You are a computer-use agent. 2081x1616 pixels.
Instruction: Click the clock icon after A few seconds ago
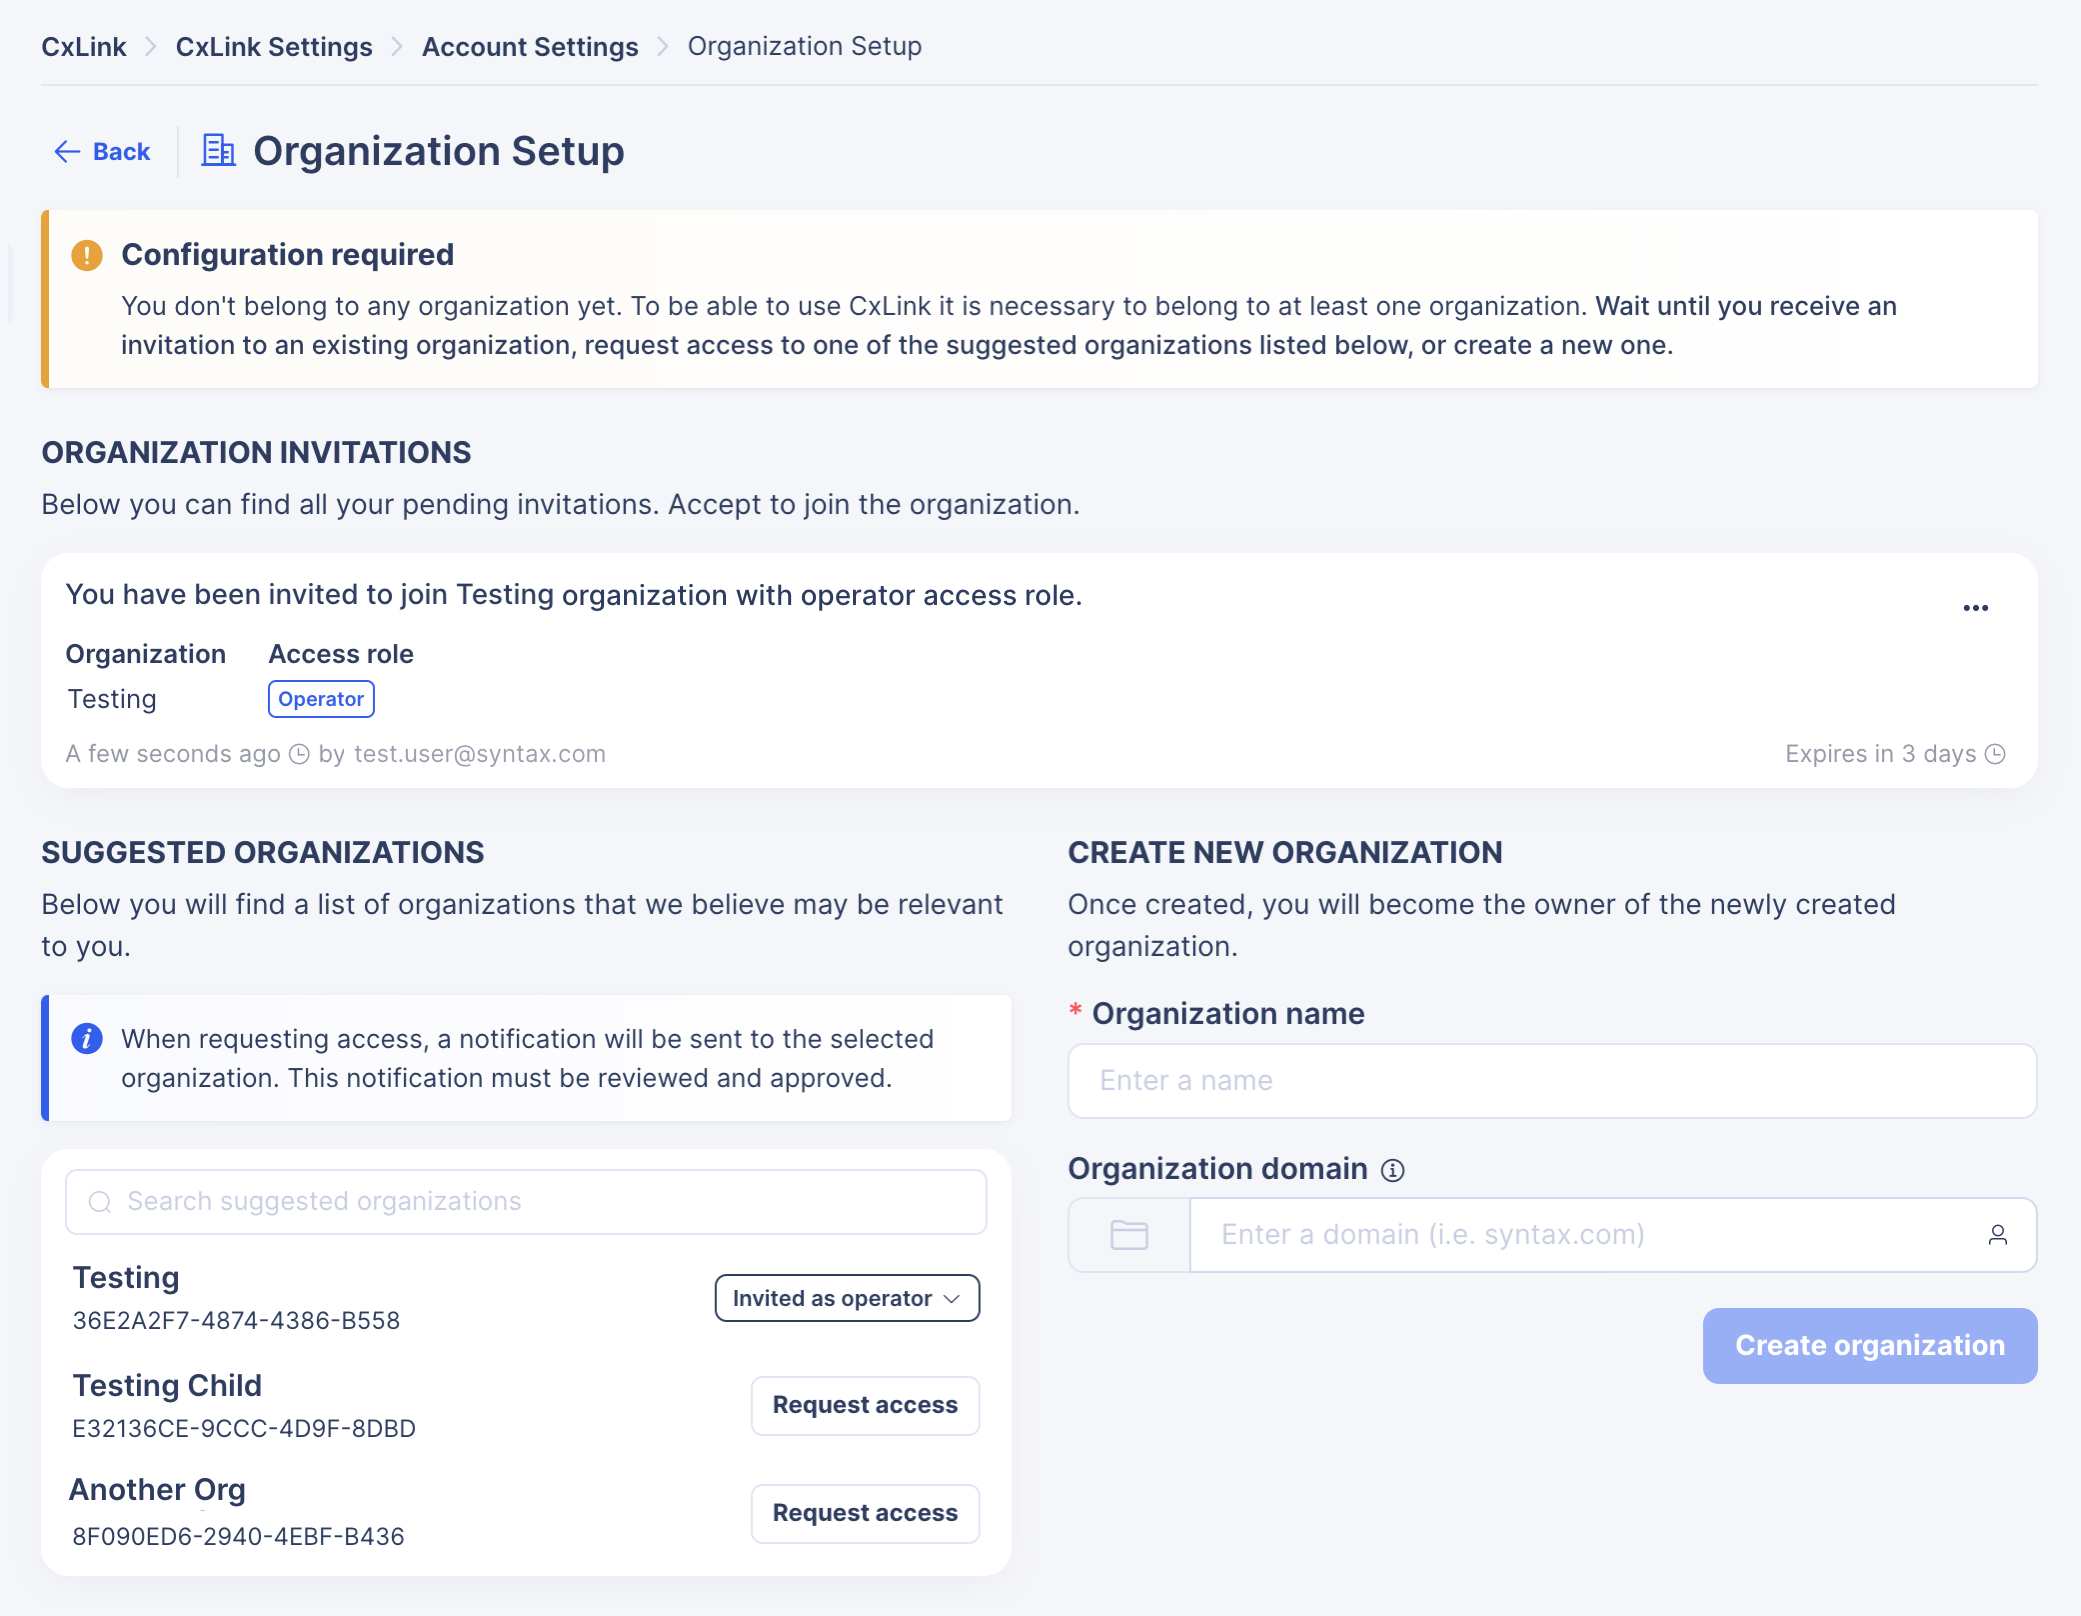(x=299, y=754)
